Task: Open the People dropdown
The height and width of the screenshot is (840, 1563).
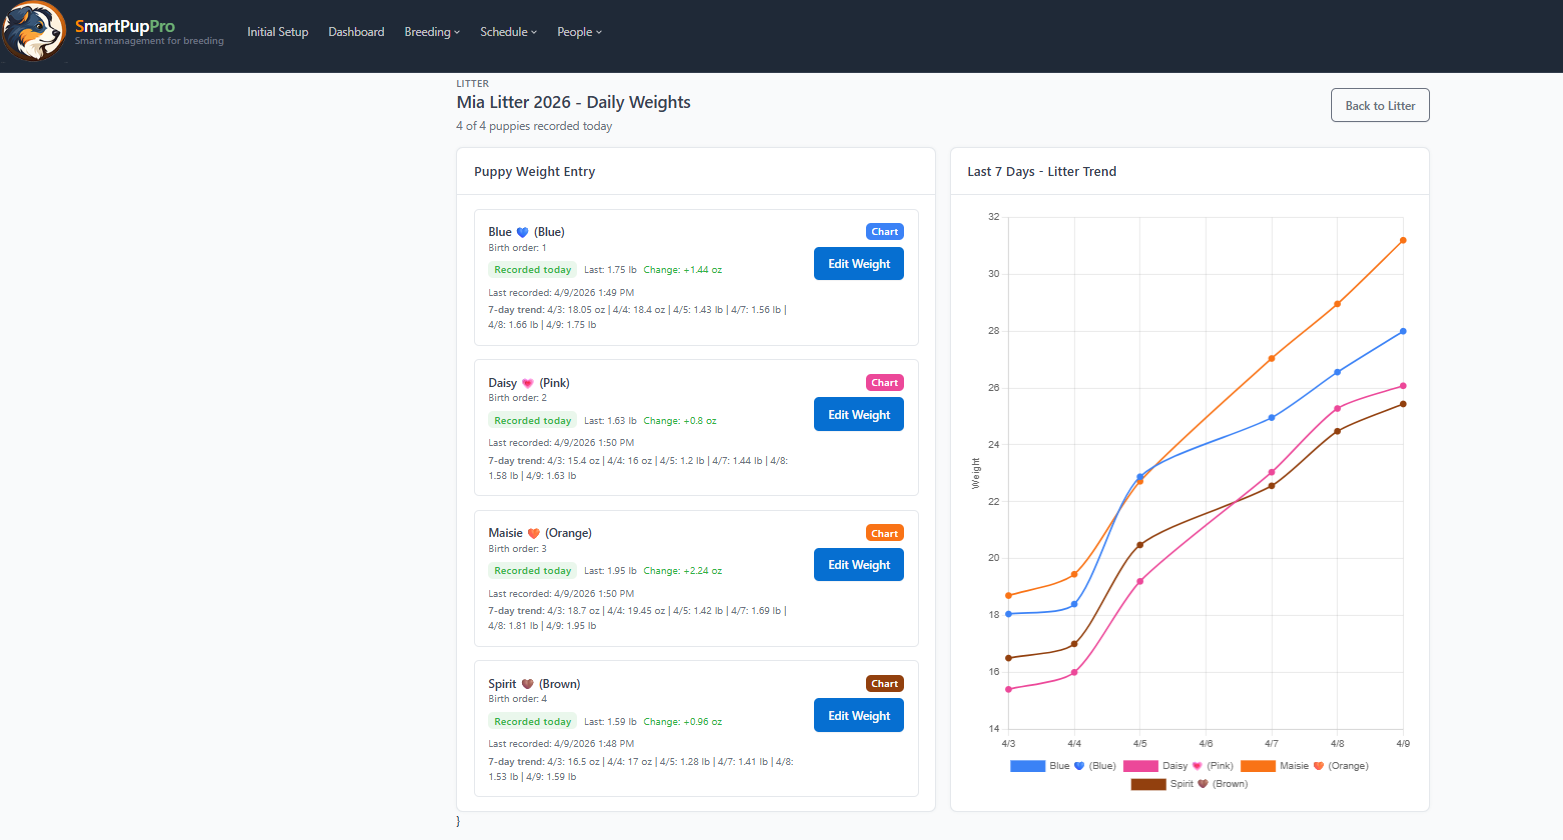Action: click(579, 31)
